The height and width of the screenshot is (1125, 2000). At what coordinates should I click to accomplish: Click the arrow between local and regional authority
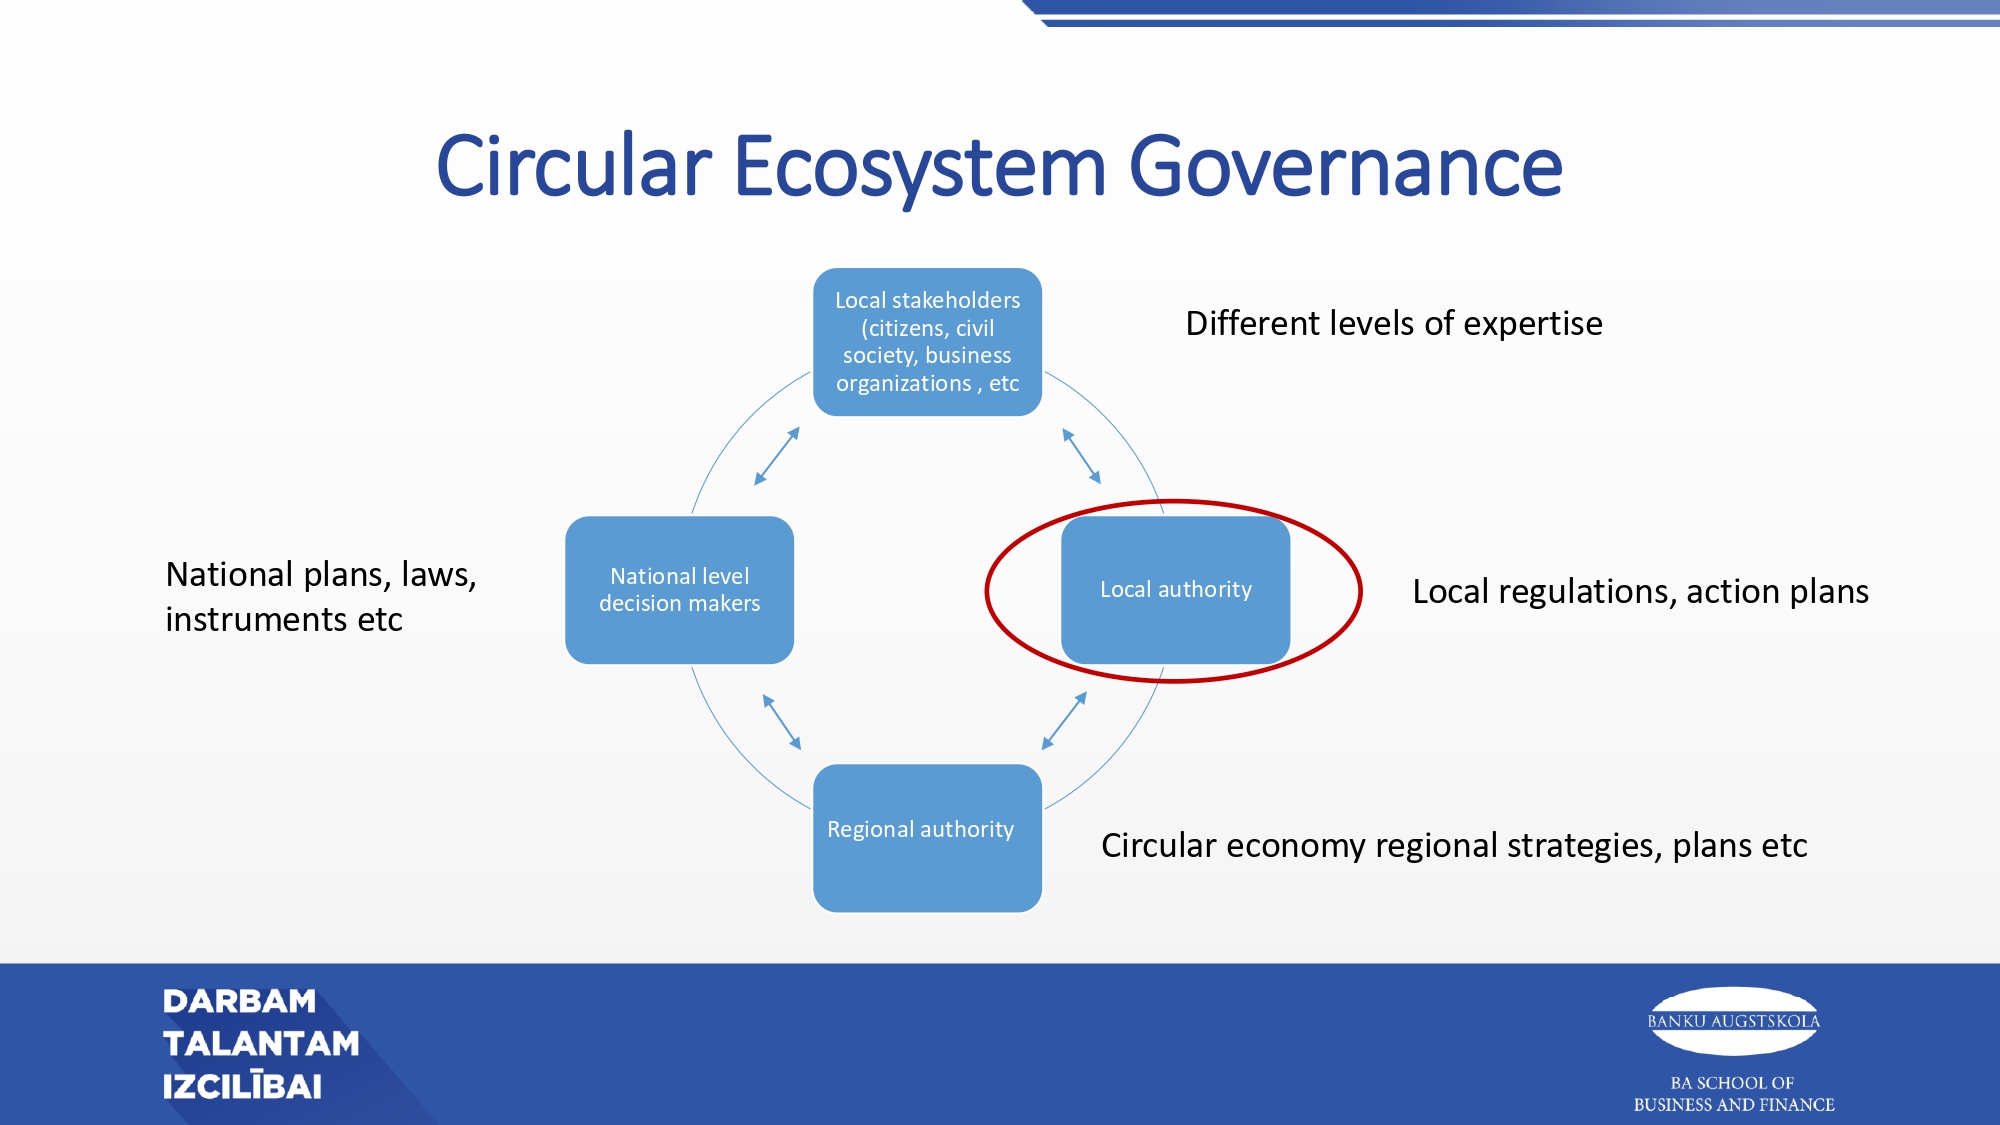[1064, 721]
